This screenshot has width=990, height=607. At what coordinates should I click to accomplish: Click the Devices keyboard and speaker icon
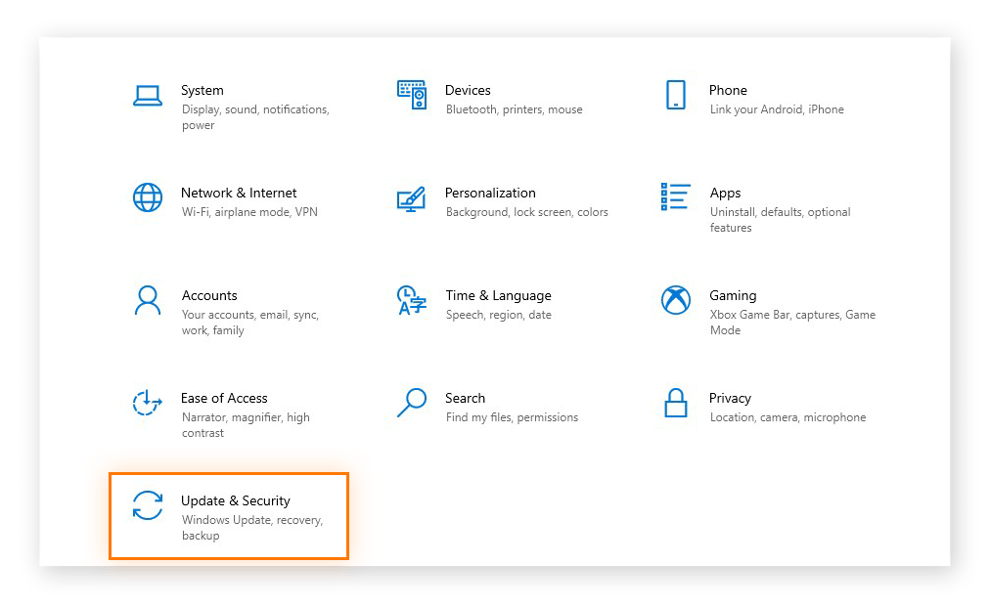412,95
